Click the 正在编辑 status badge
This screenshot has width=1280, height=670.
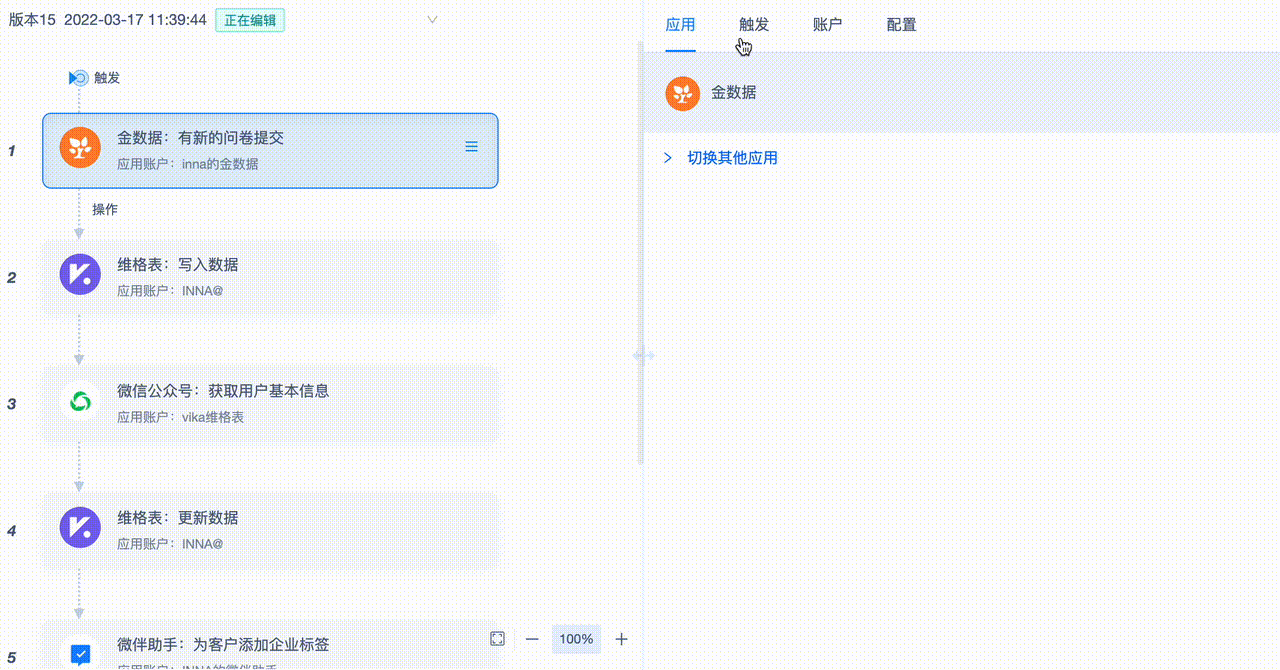[x=249, y=19]
